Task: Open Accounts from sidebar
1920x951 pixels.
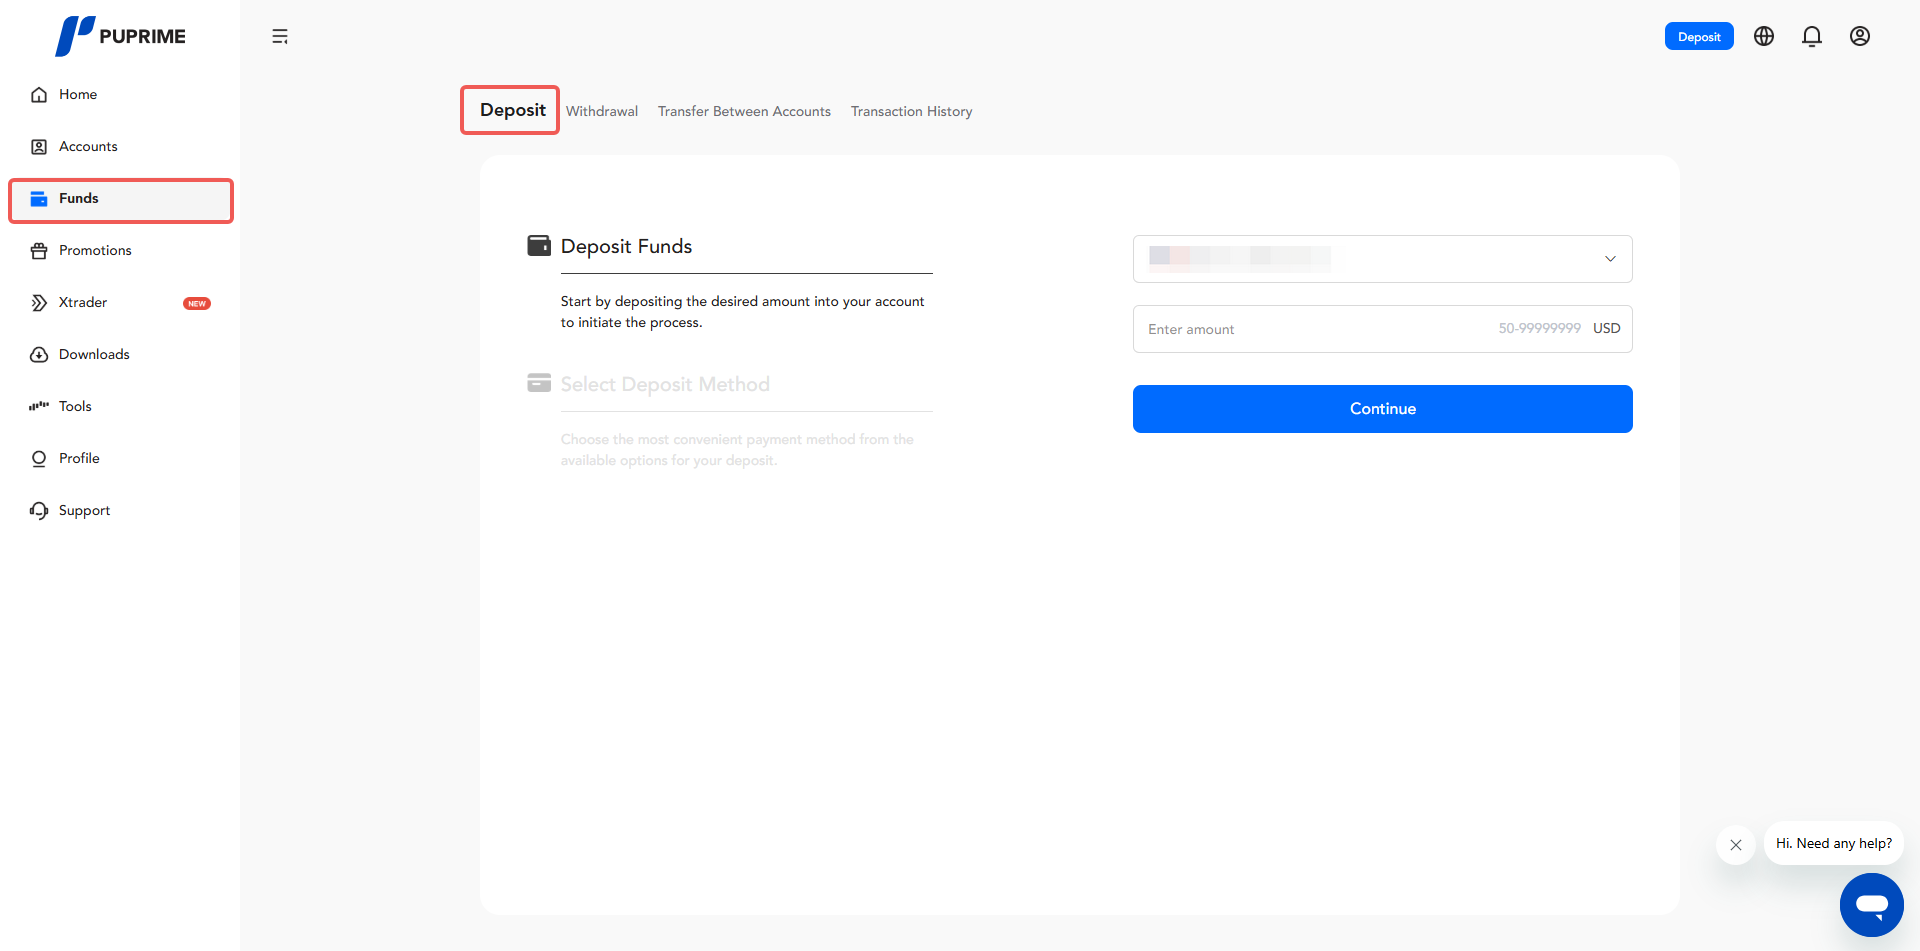Action: click(x=88, y=147)
